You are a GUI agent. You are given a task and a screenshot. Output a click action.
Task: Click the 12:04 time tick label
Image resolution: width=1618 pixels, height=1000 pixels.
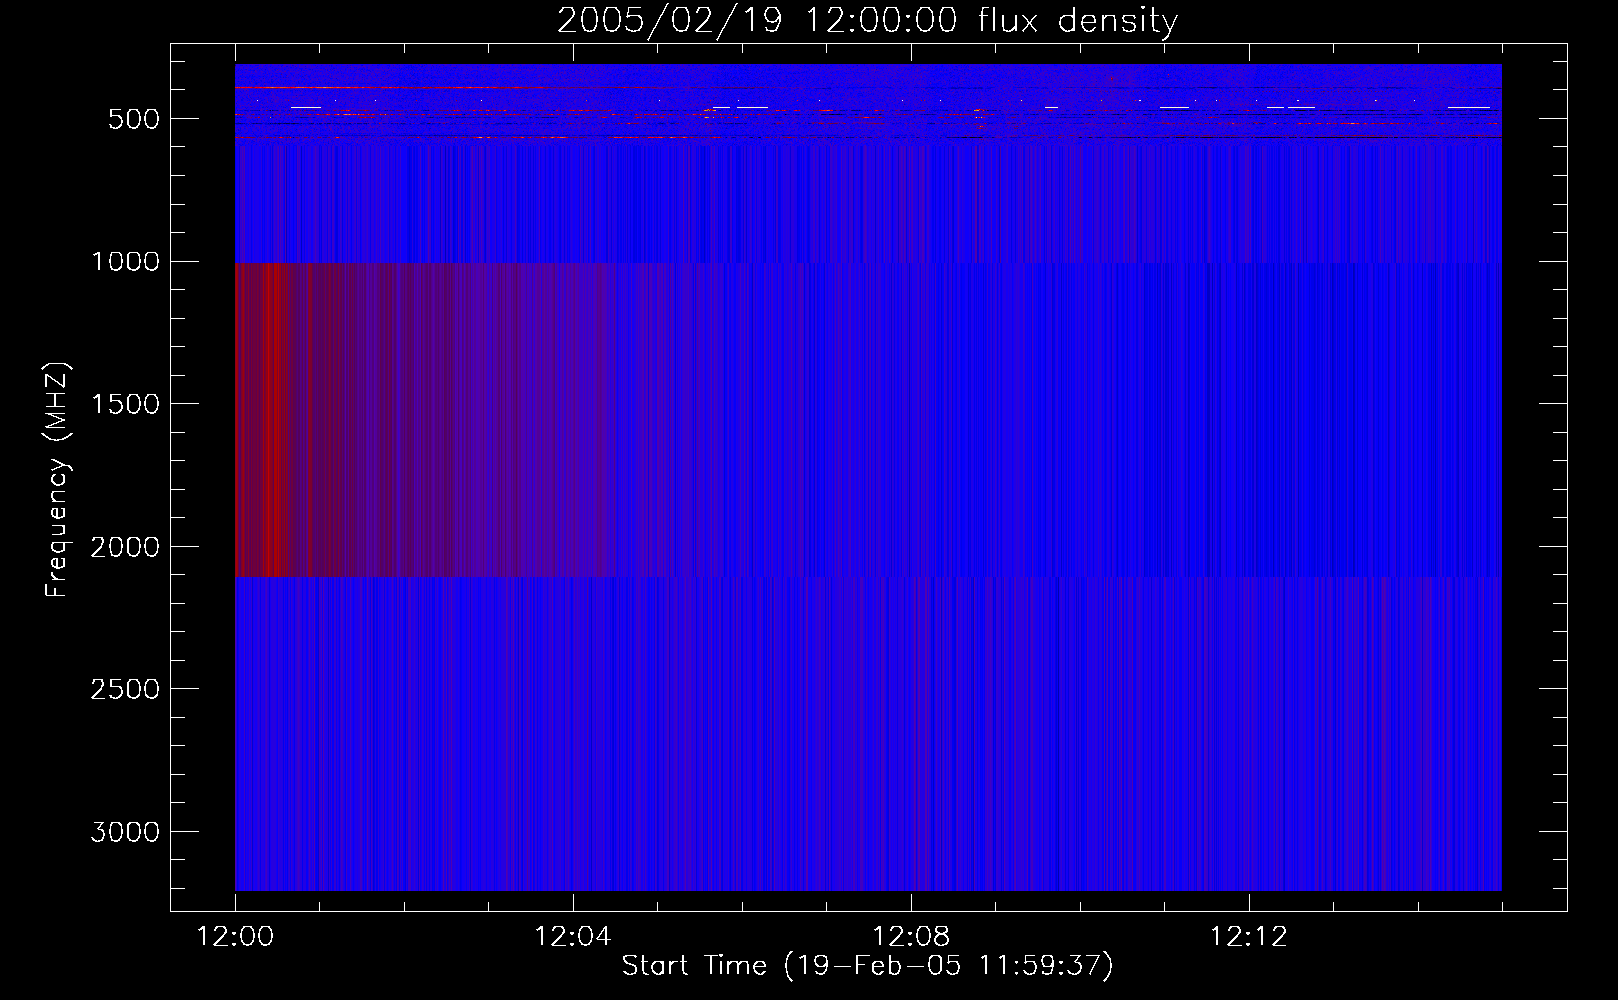(573, 936)
